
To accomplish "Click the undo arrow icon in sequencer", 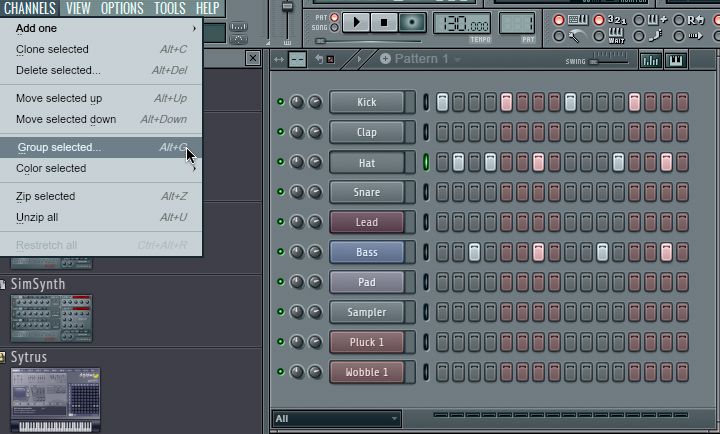I will click(319, 59).
